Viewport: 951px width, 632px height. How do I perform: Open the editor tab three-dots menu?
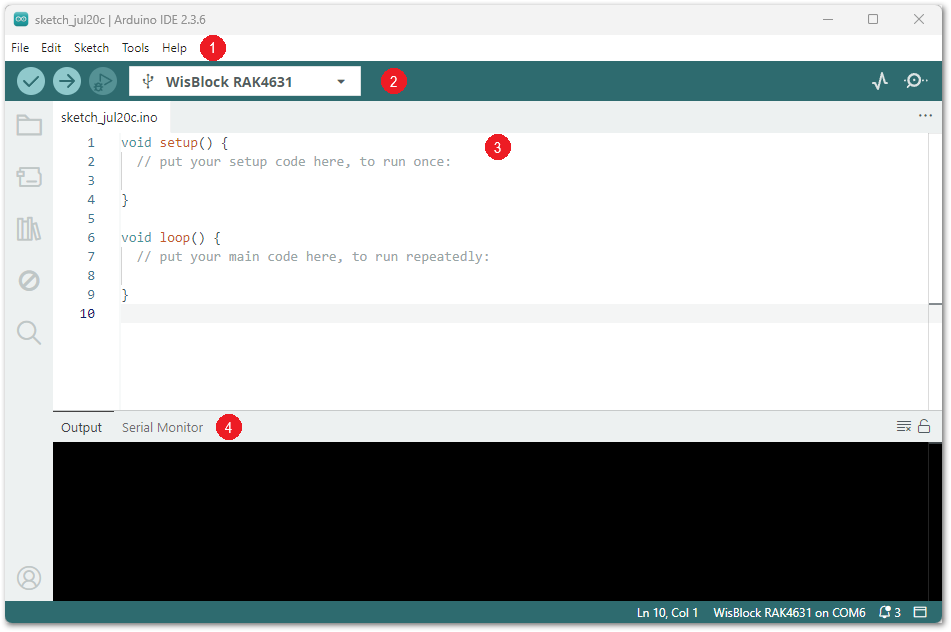[x=925, y=116]
